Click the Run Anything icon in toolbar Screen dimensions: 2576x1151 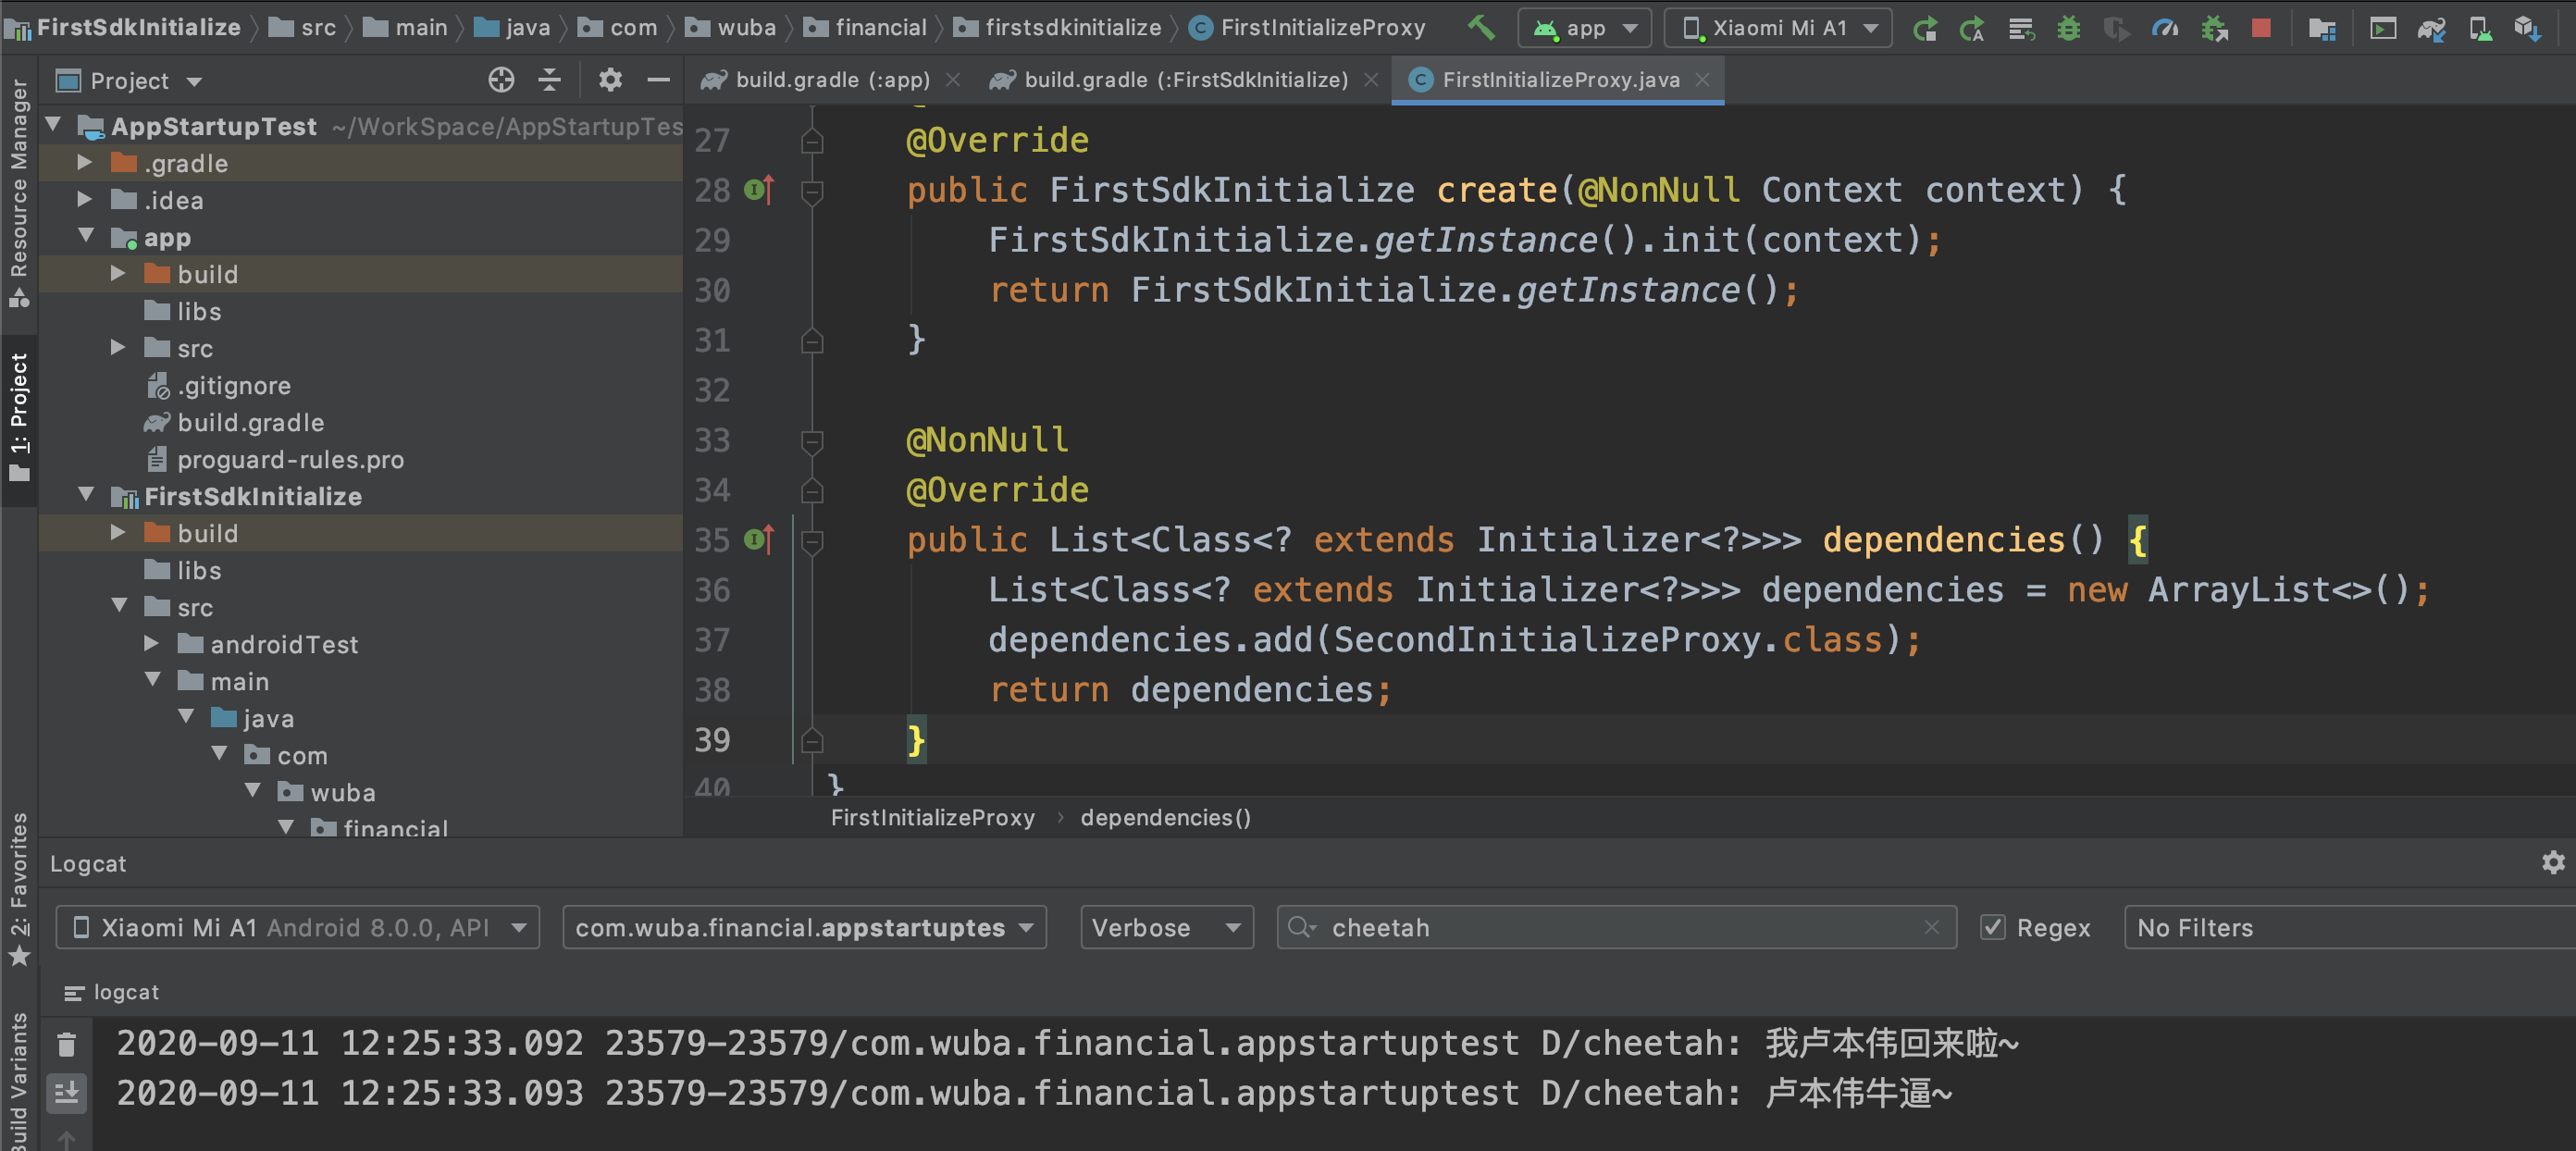[x=2383, y=28]
